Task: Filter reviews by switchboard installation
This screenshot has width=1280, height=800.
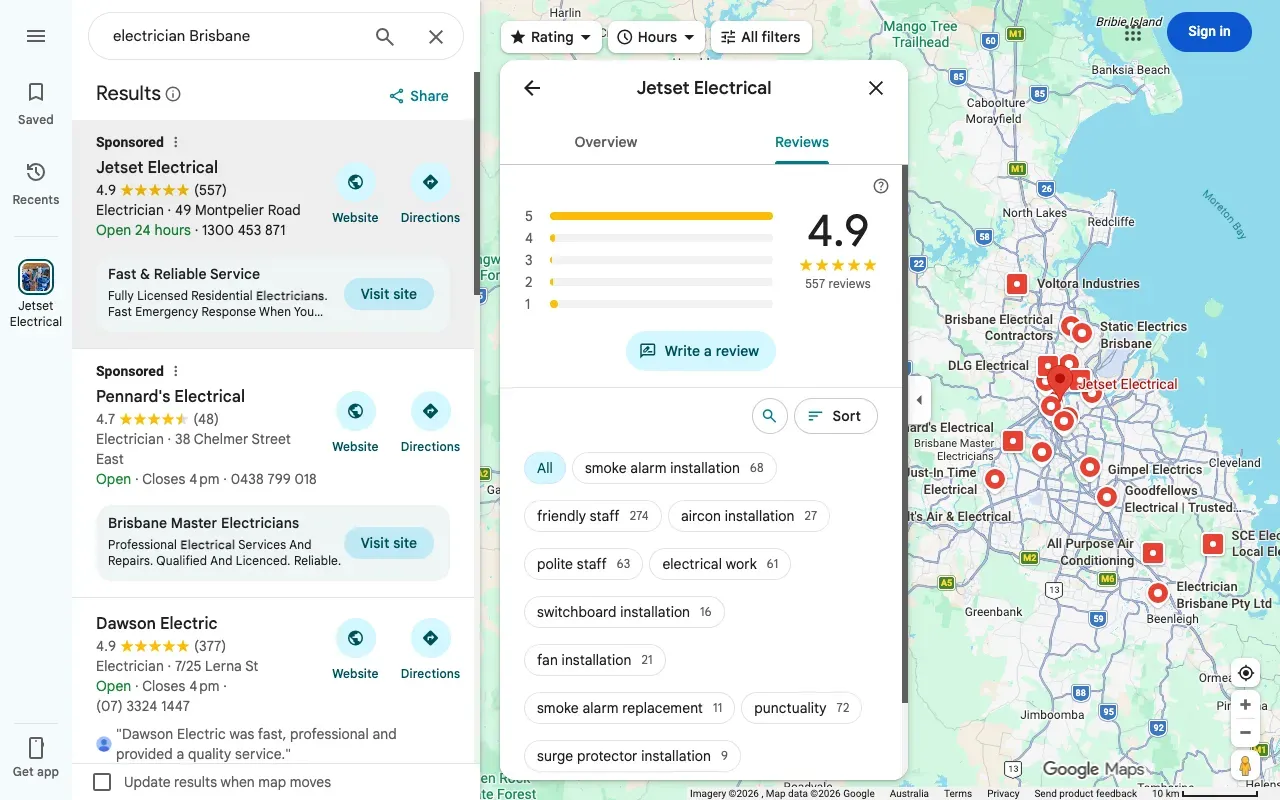Action: point(624,612)
